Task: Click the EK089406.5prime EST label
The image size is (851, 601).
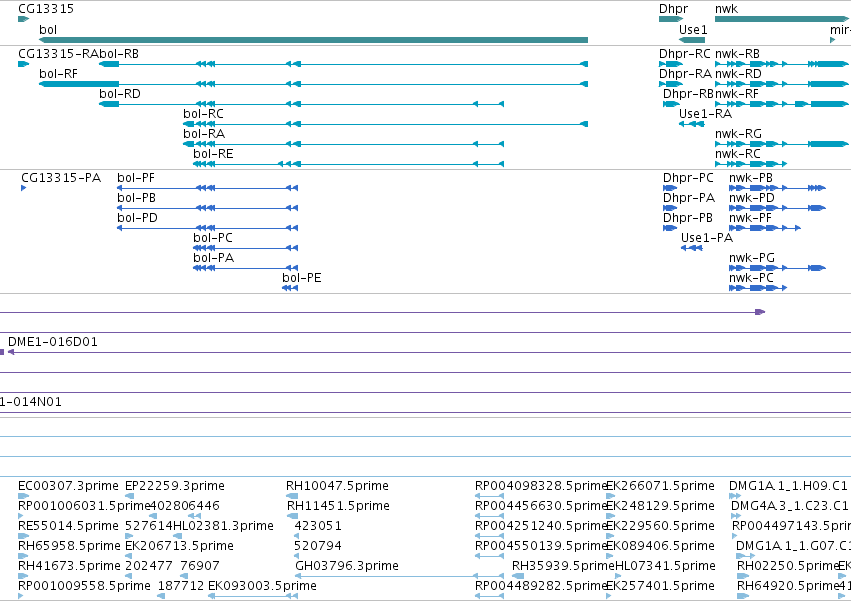Action: click(661, 546)
